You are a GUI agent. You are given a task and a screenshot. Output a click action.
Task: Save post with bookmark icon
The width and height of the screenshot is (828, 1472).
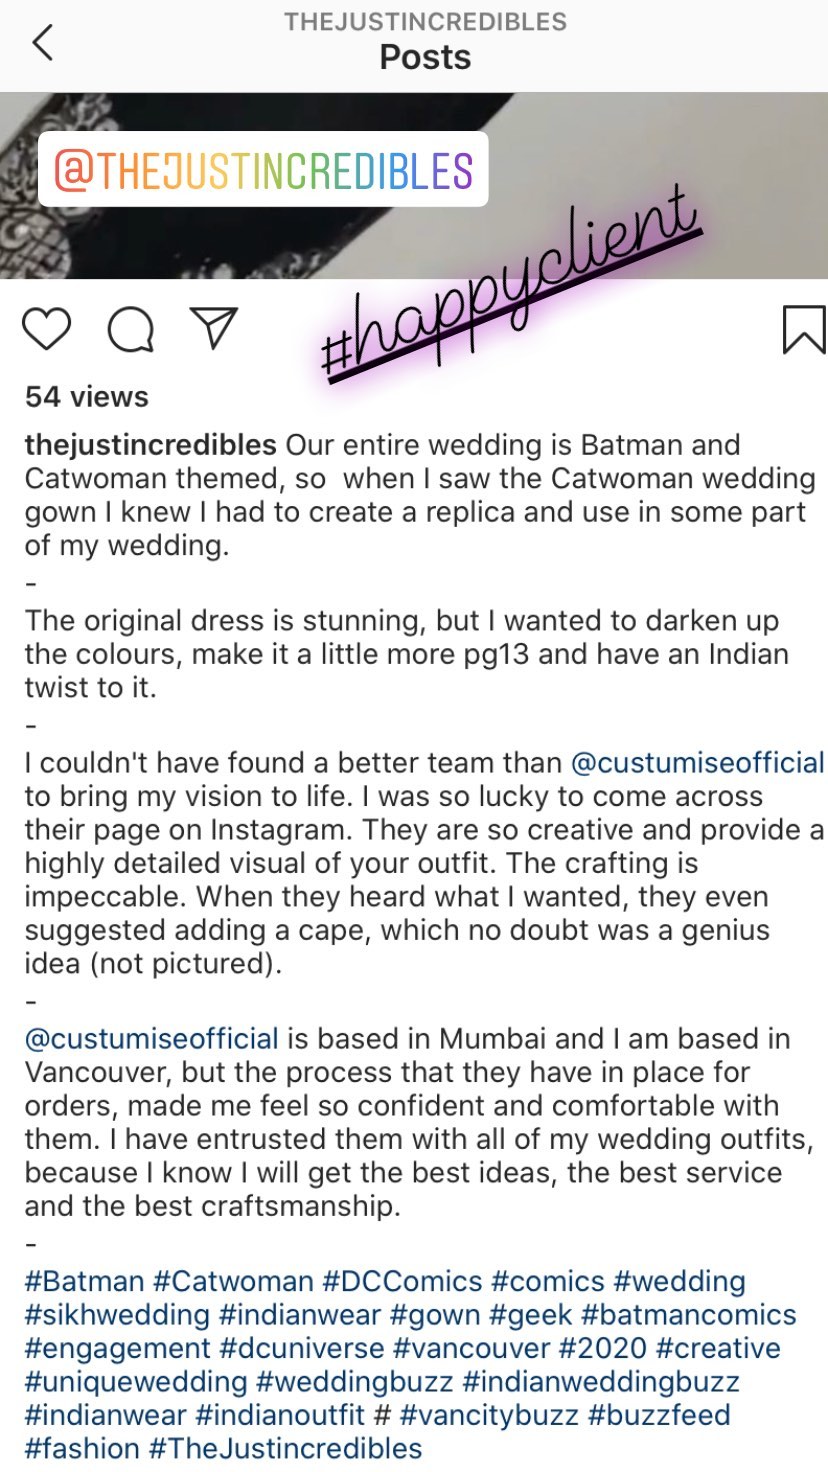[803, 330]
